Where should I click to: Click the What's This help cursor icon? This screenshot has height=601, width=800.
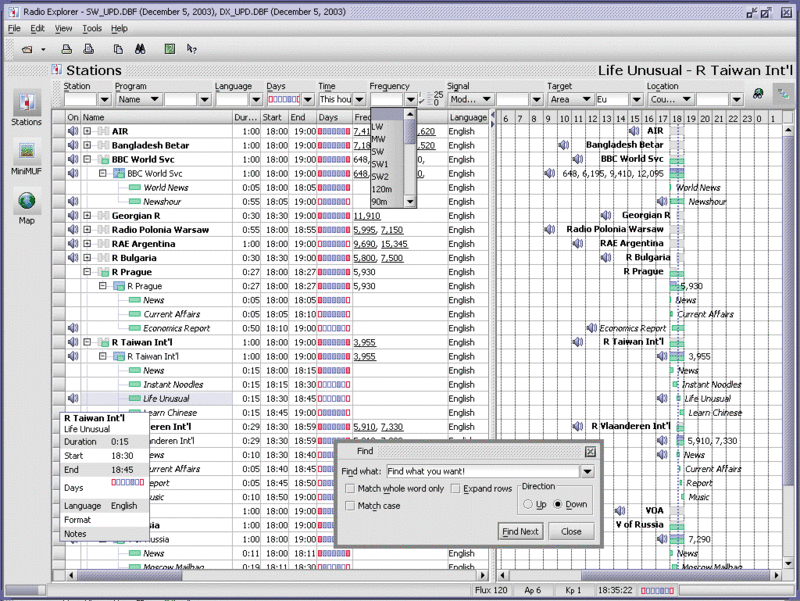(192, 49)
